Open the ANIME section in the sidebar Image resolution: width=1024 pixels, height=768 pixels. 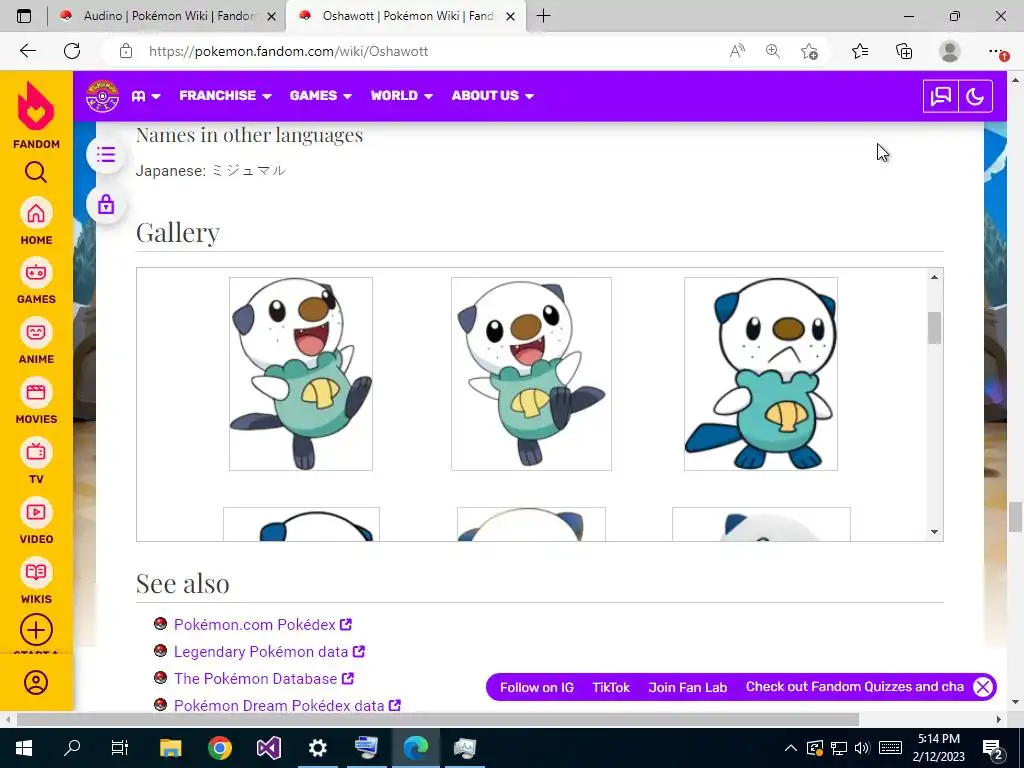[36, 341]
